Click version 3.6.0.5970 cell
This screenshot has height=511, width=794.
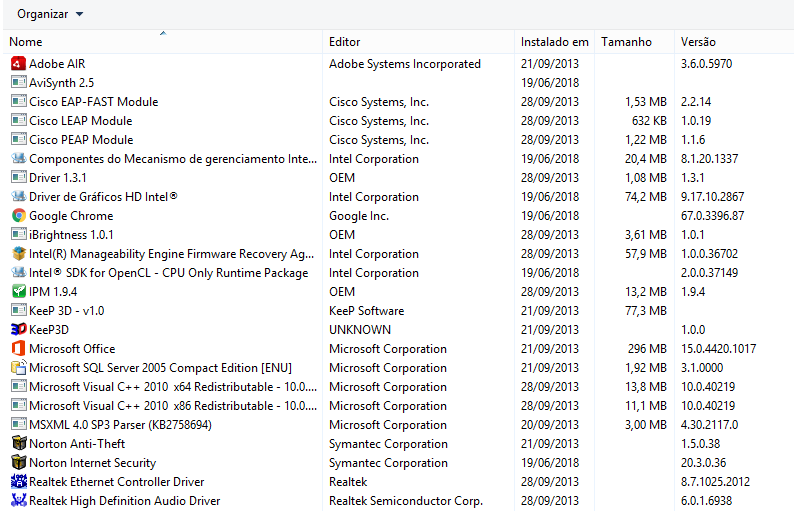[x=706, y=64]
